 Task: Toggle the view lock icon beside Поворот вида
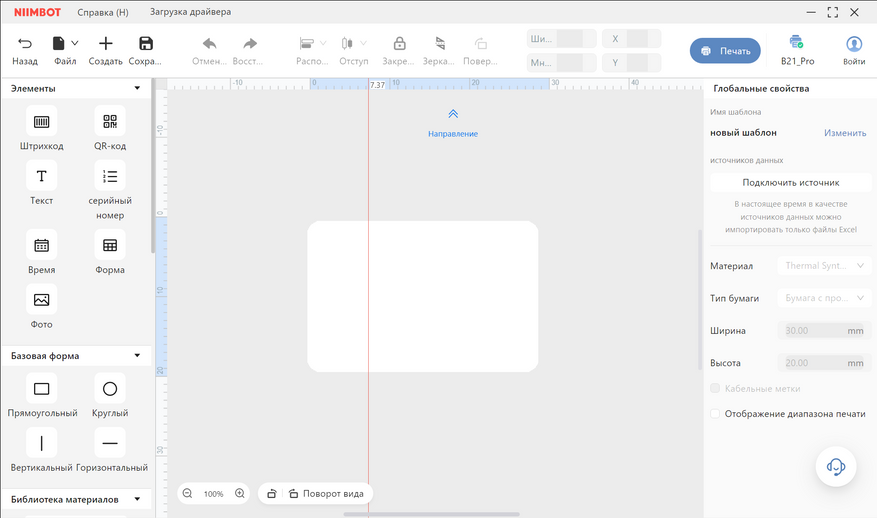271,493
